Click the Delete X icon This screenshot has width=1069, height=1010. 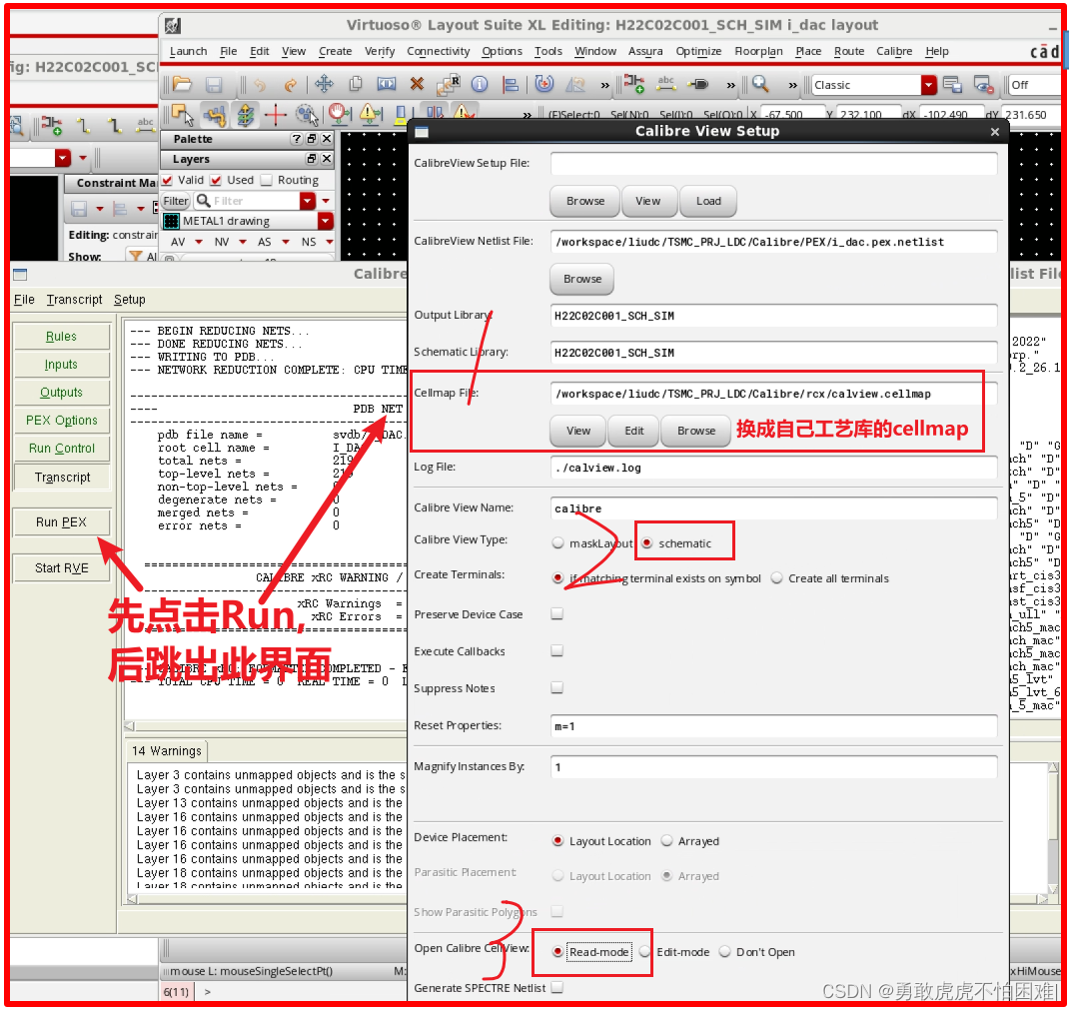pos(417,85)
